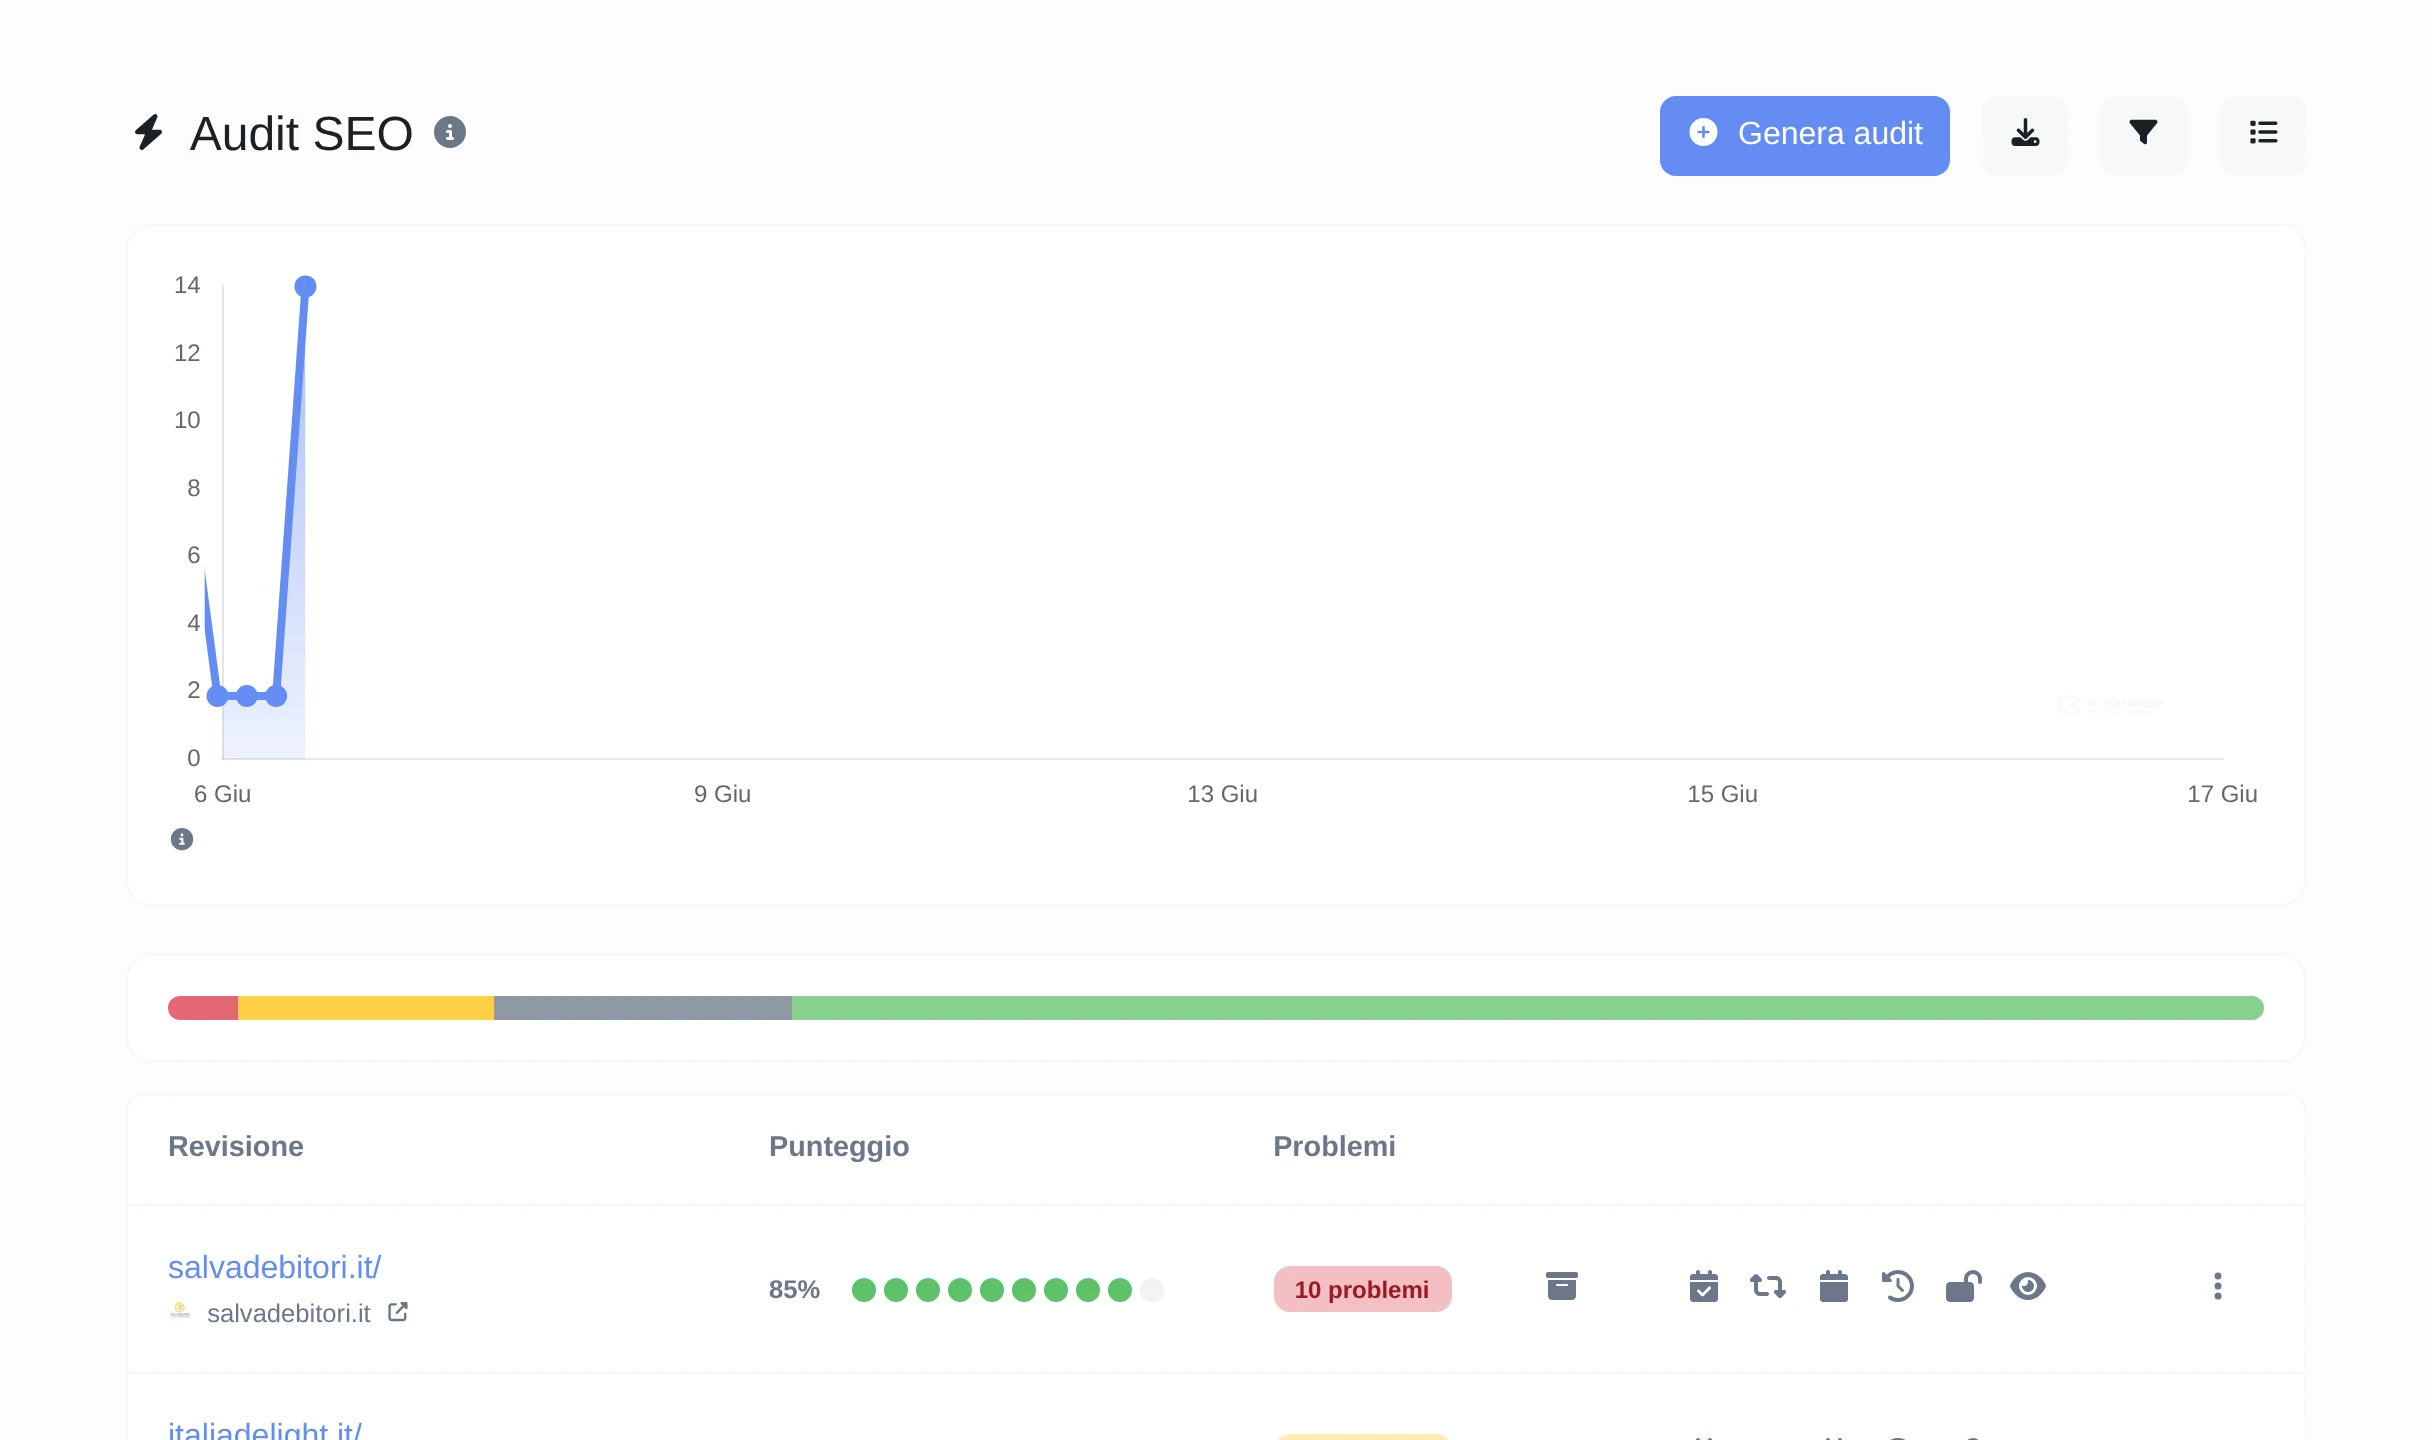This screenshot has height=1440, width=2432.
Task: Click the 10 problemi badge
Action: tap(1362, 1289)
